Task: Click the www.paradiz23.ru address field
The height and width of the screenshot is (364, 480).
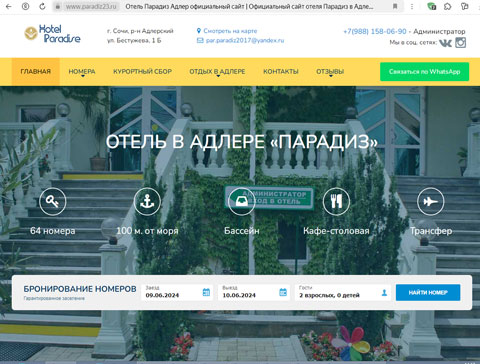Action: pyautogui.click(x=91, y=7)
